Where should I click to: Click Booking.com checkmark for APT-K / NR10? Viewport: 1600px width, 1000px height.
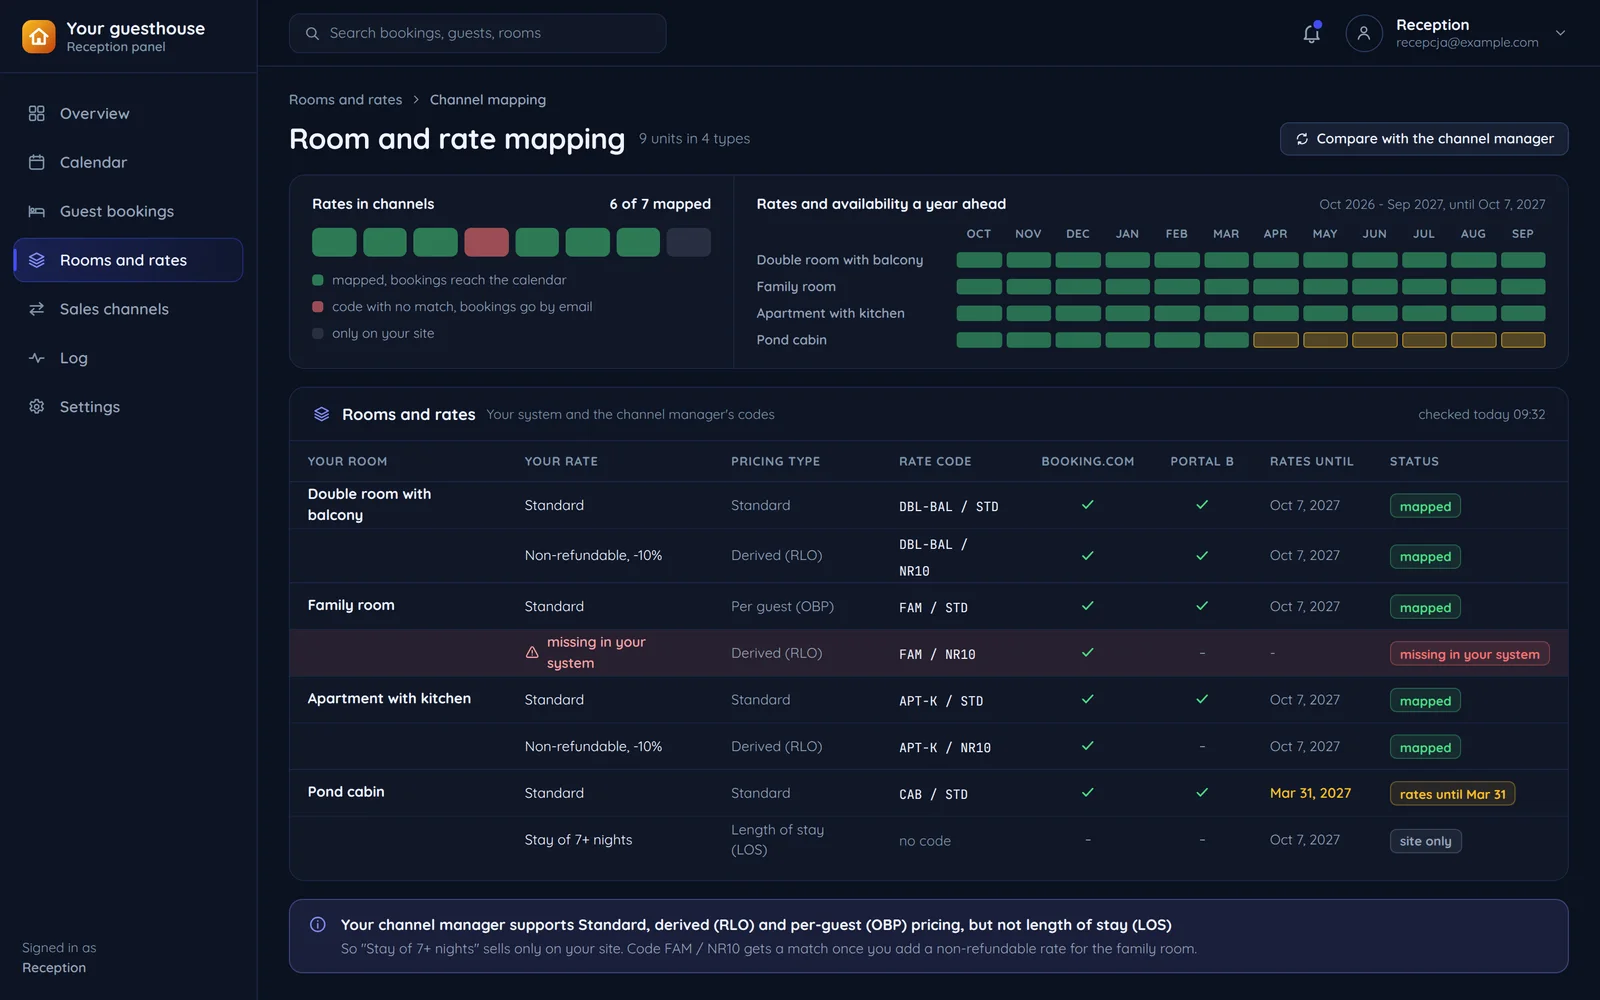point(1087,746)
